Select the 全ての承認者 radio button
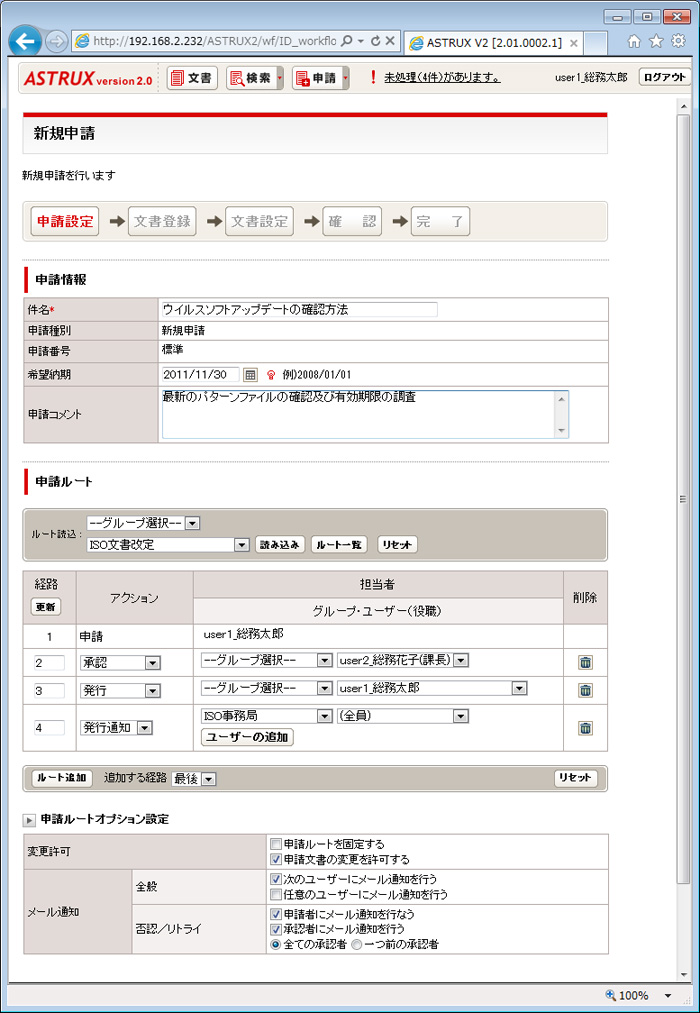 [x=276, y=945]
